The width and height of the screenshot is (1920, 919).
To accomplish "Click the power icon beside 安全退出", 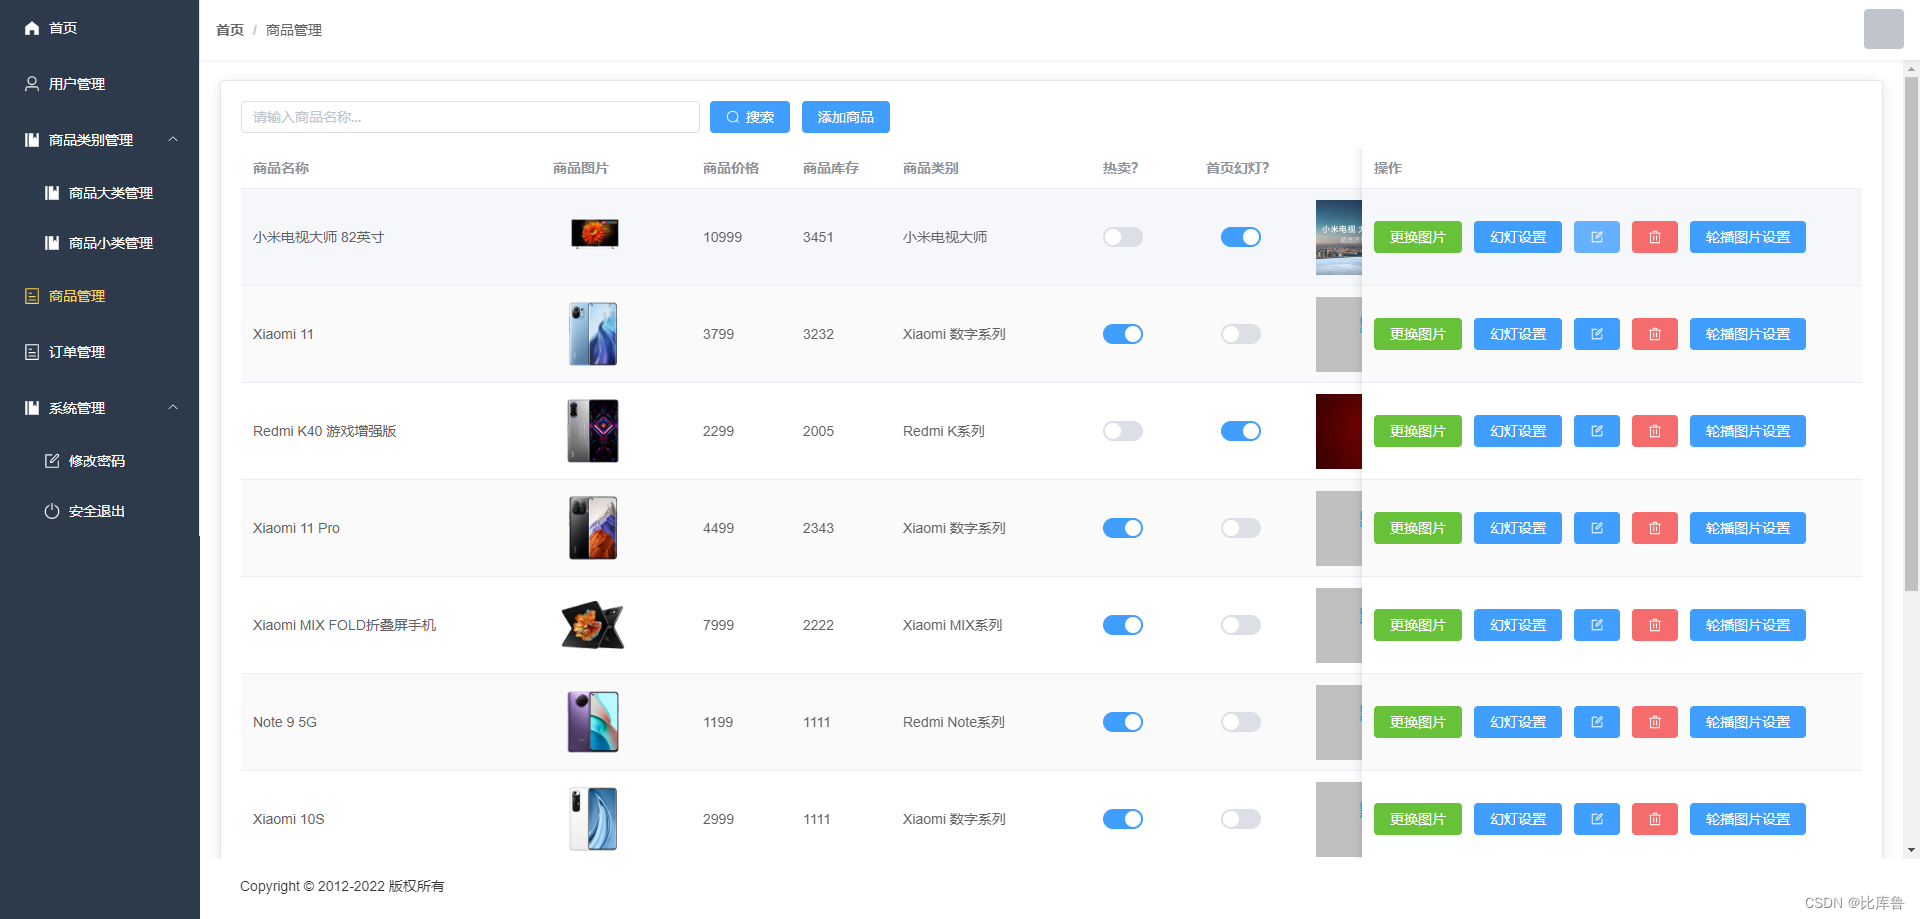I will (52, 511).
